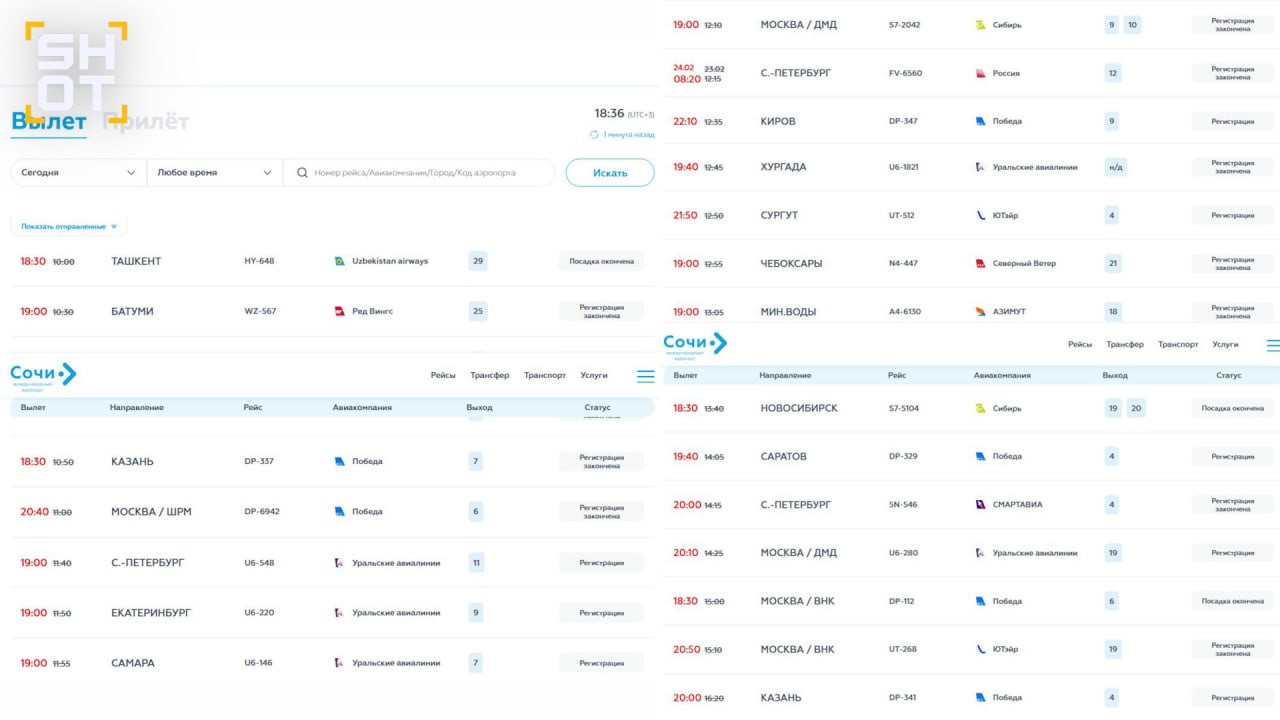This screenshot has width=1280, height=720.
Task: Select Уральские авиалинии logo on Хургада flight
Action: (980, 167)
